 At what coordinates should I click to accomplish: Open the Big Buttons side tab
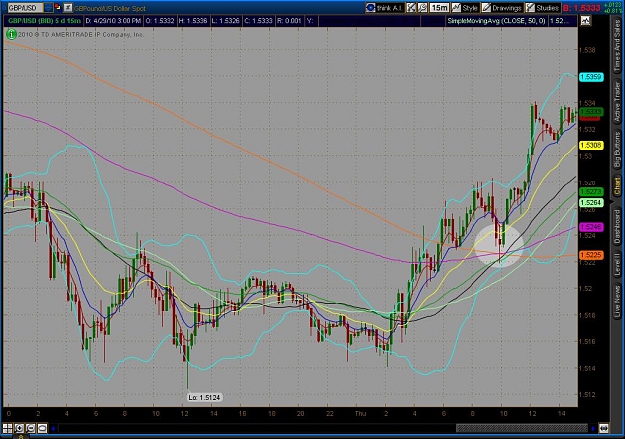617,150
